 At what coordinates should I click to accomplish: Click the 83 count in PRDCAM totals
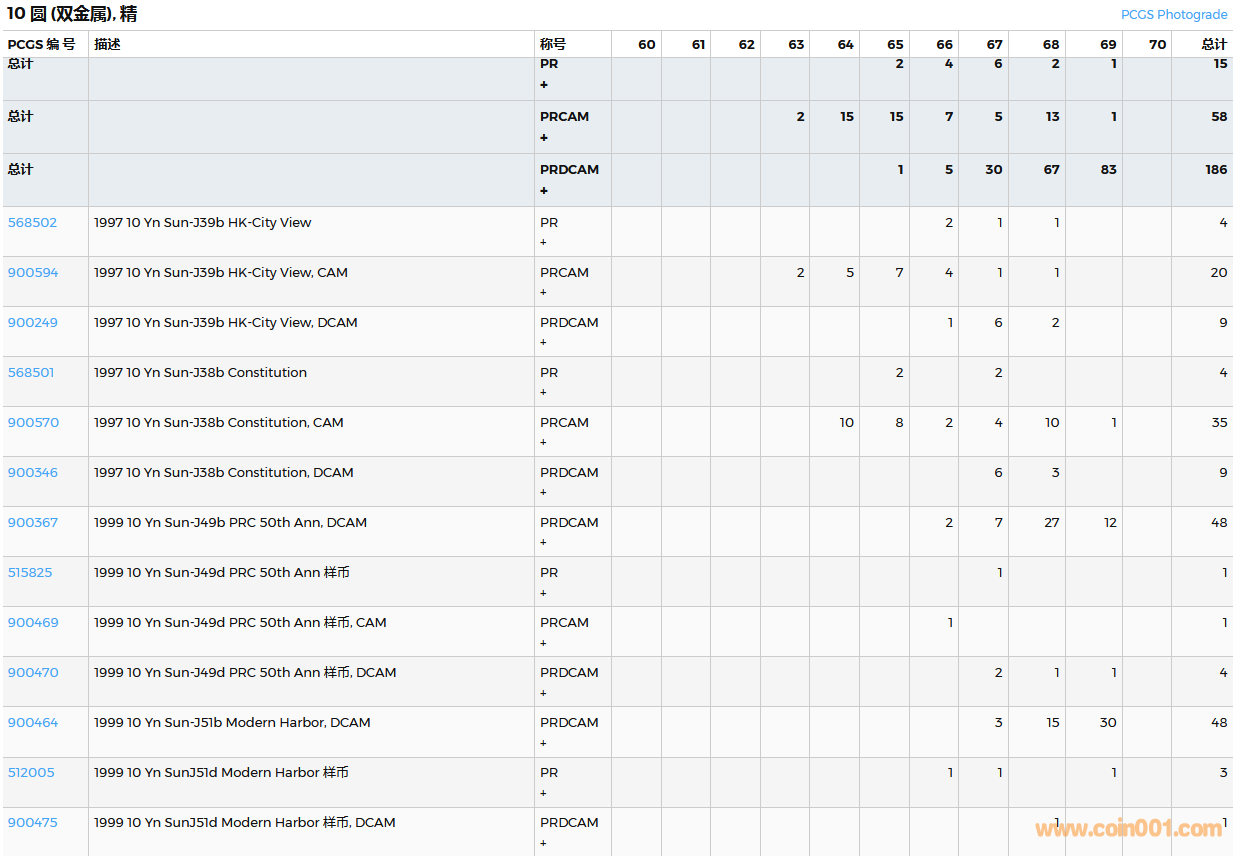click(x=1107, y=170)
